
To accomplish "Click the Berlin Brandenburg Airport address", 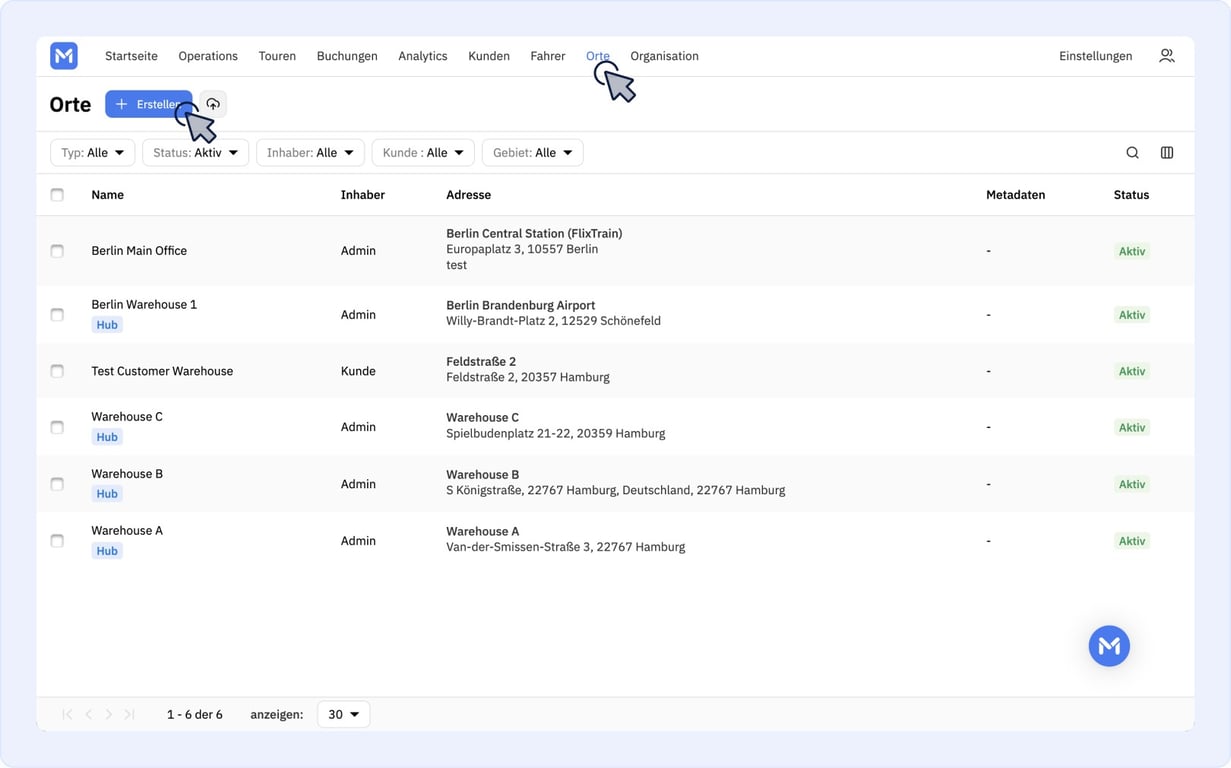I will tap(520, 305).
